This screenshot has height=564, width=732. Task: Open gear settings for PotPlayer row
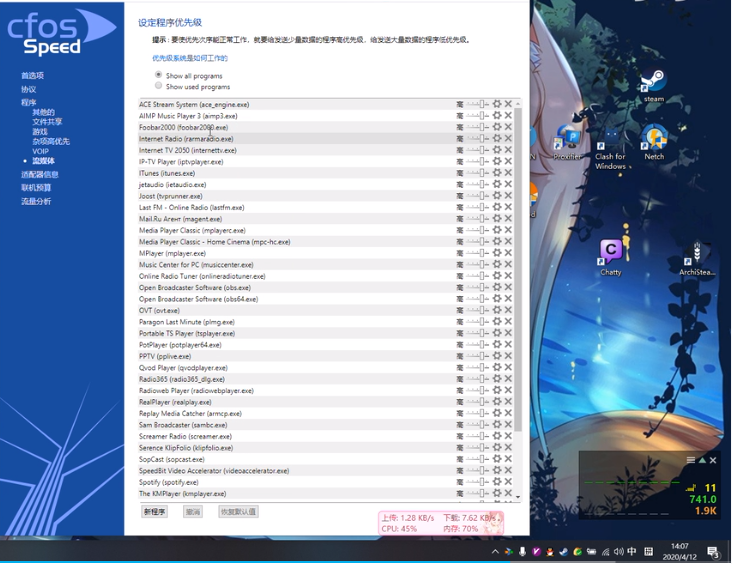point(497,345)
